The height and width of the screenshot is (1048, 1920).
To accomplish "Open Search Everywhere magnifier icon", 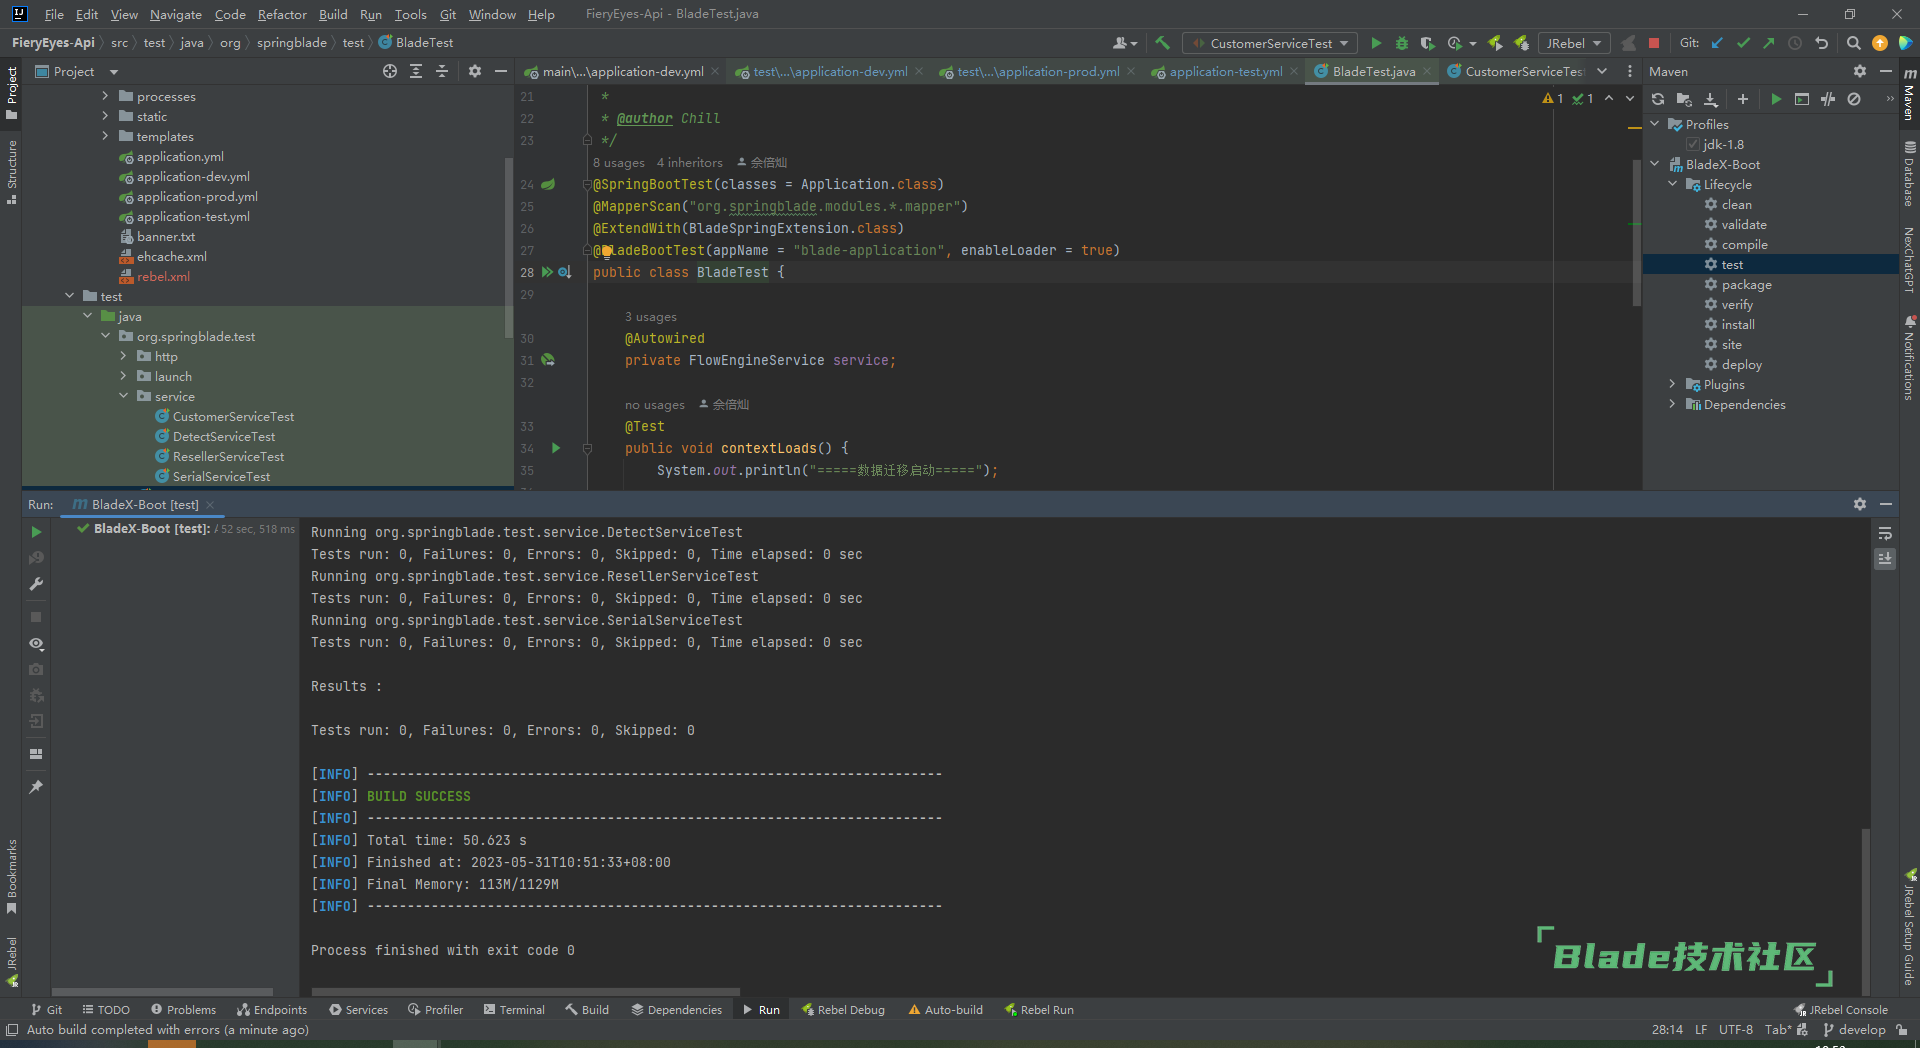I will (x=1853, y=43).
